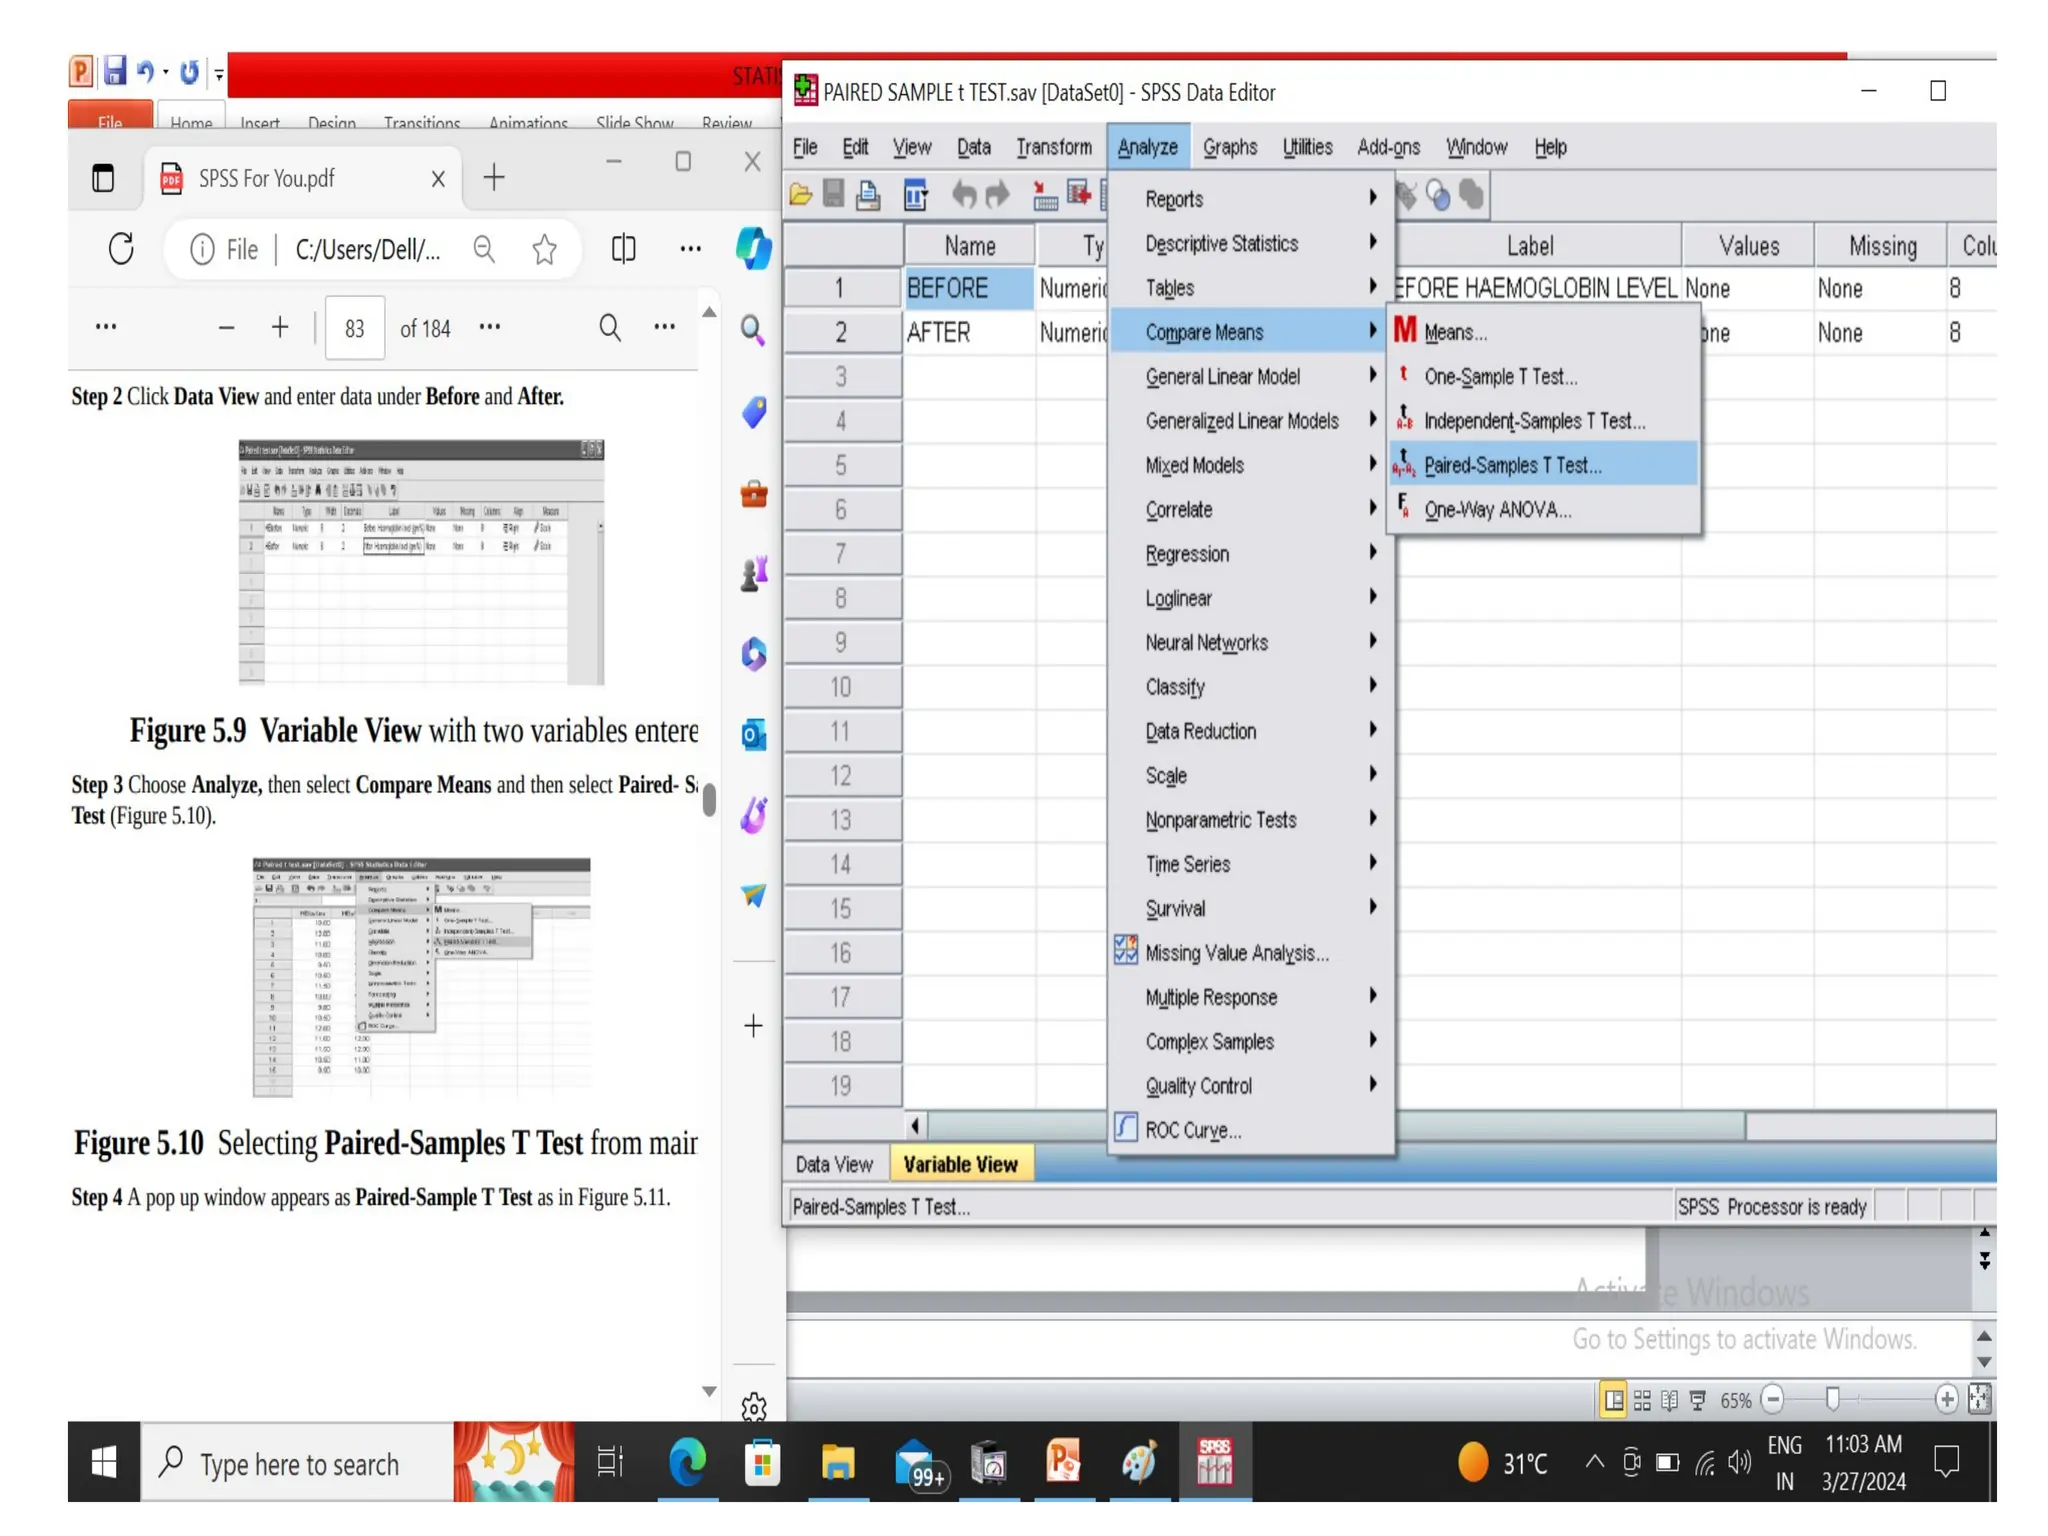2048x1536 pixels.
Task: Click the Go to case toolbar icon
Action: coord(1044,195)
